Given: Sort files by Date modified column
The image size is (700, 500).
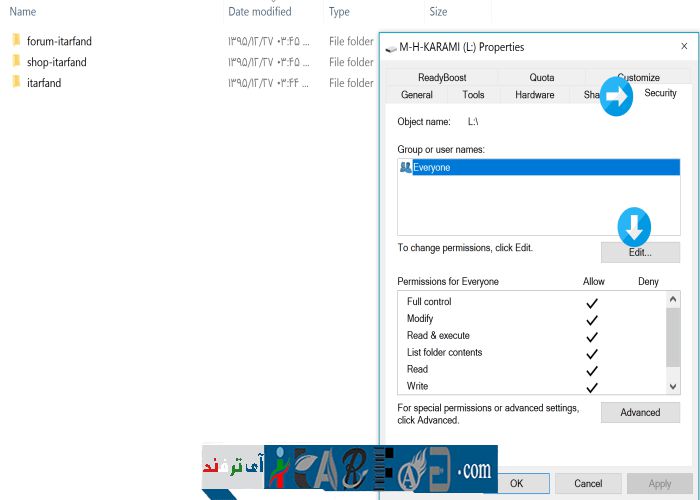Looking at the screenshot, I should click(260, 12).
